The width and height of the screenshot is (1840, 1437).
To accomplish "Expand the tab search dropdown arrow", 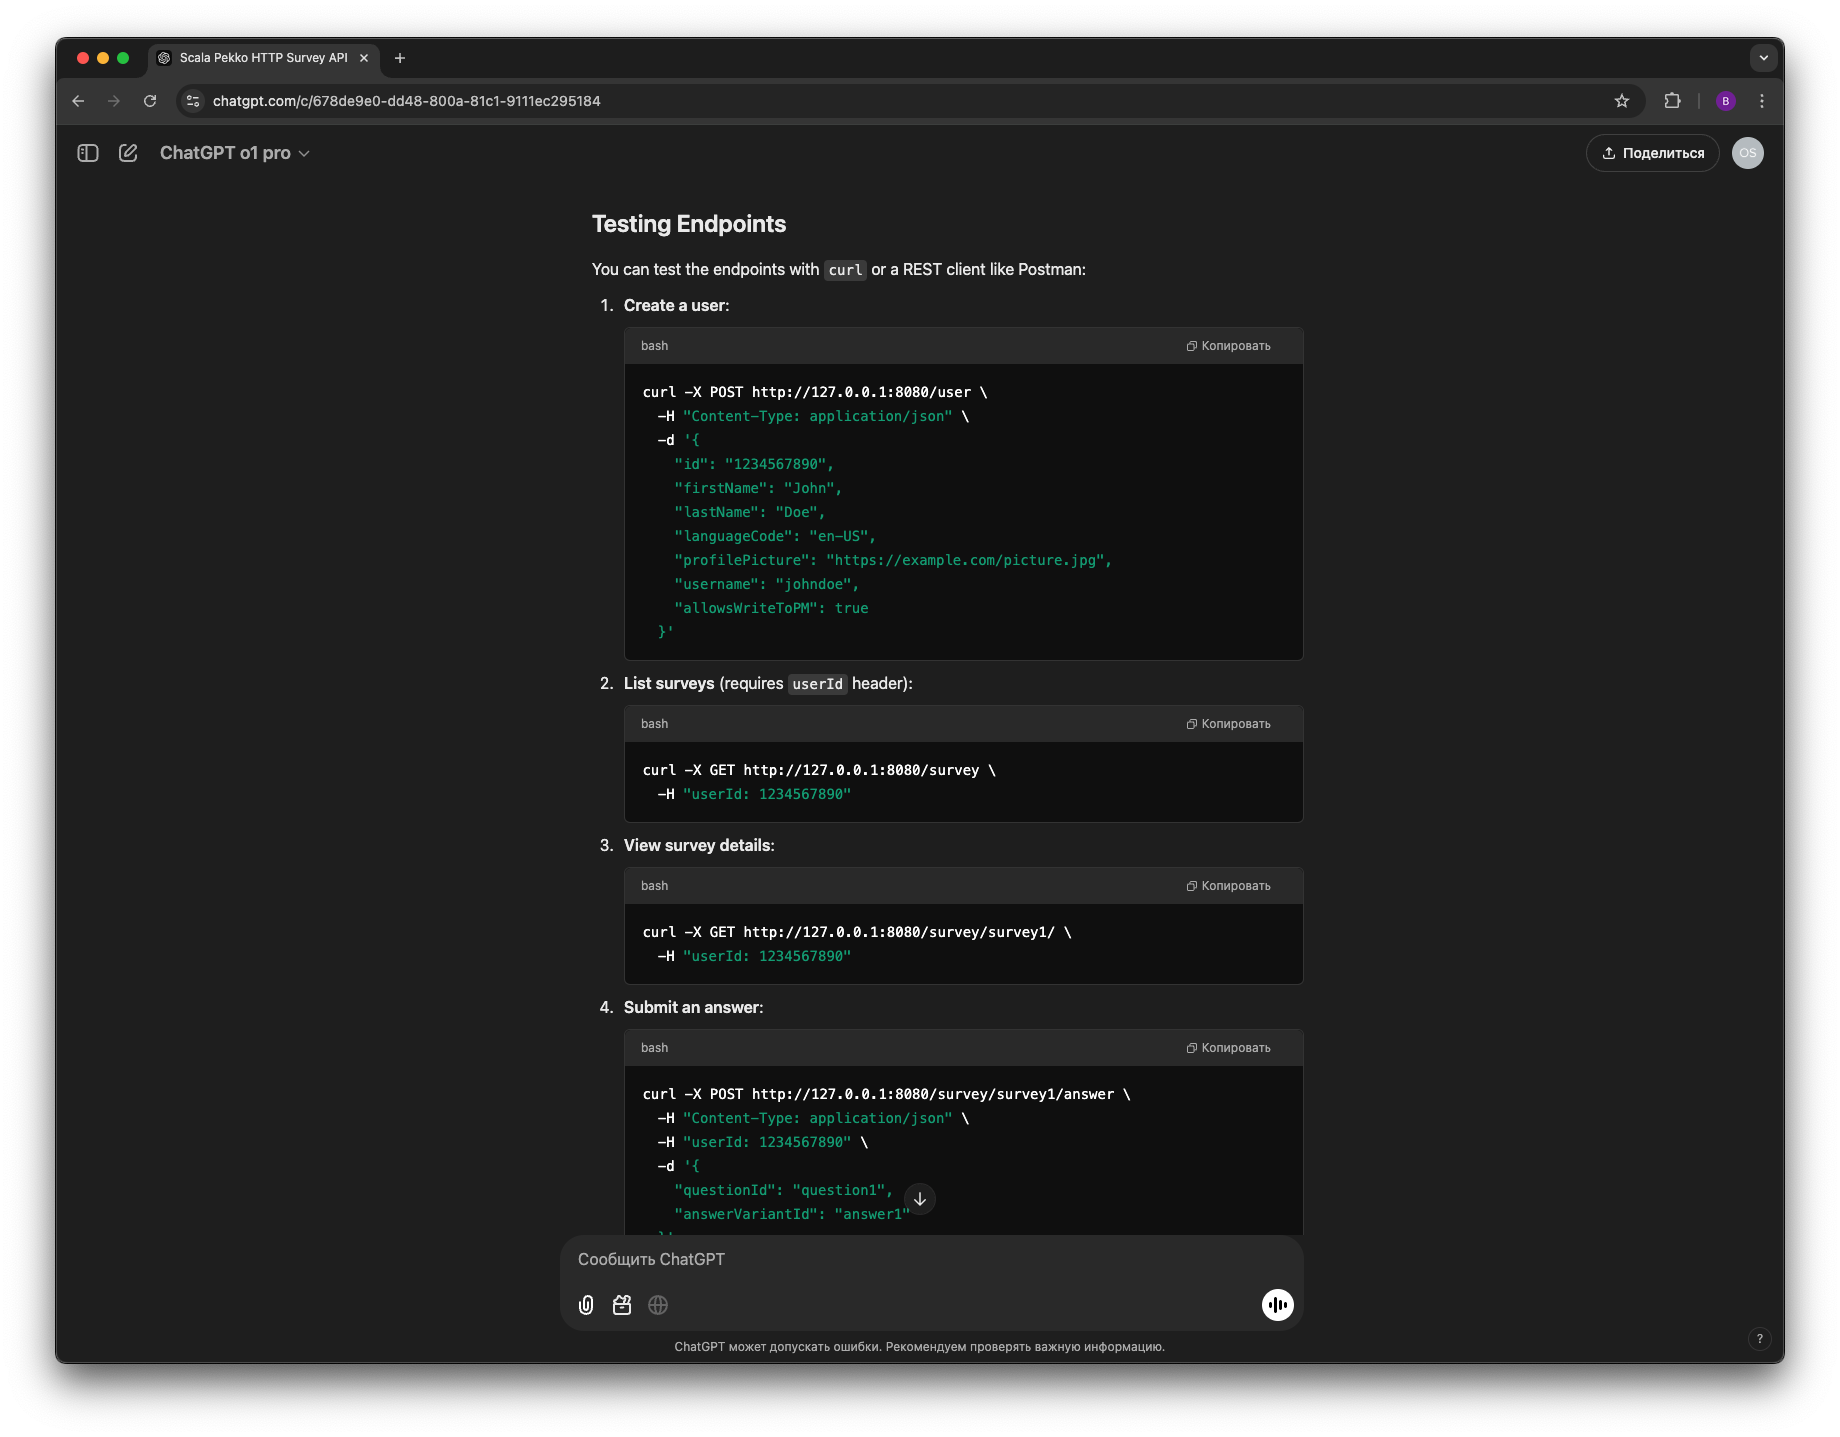I will coord(1763,58).
